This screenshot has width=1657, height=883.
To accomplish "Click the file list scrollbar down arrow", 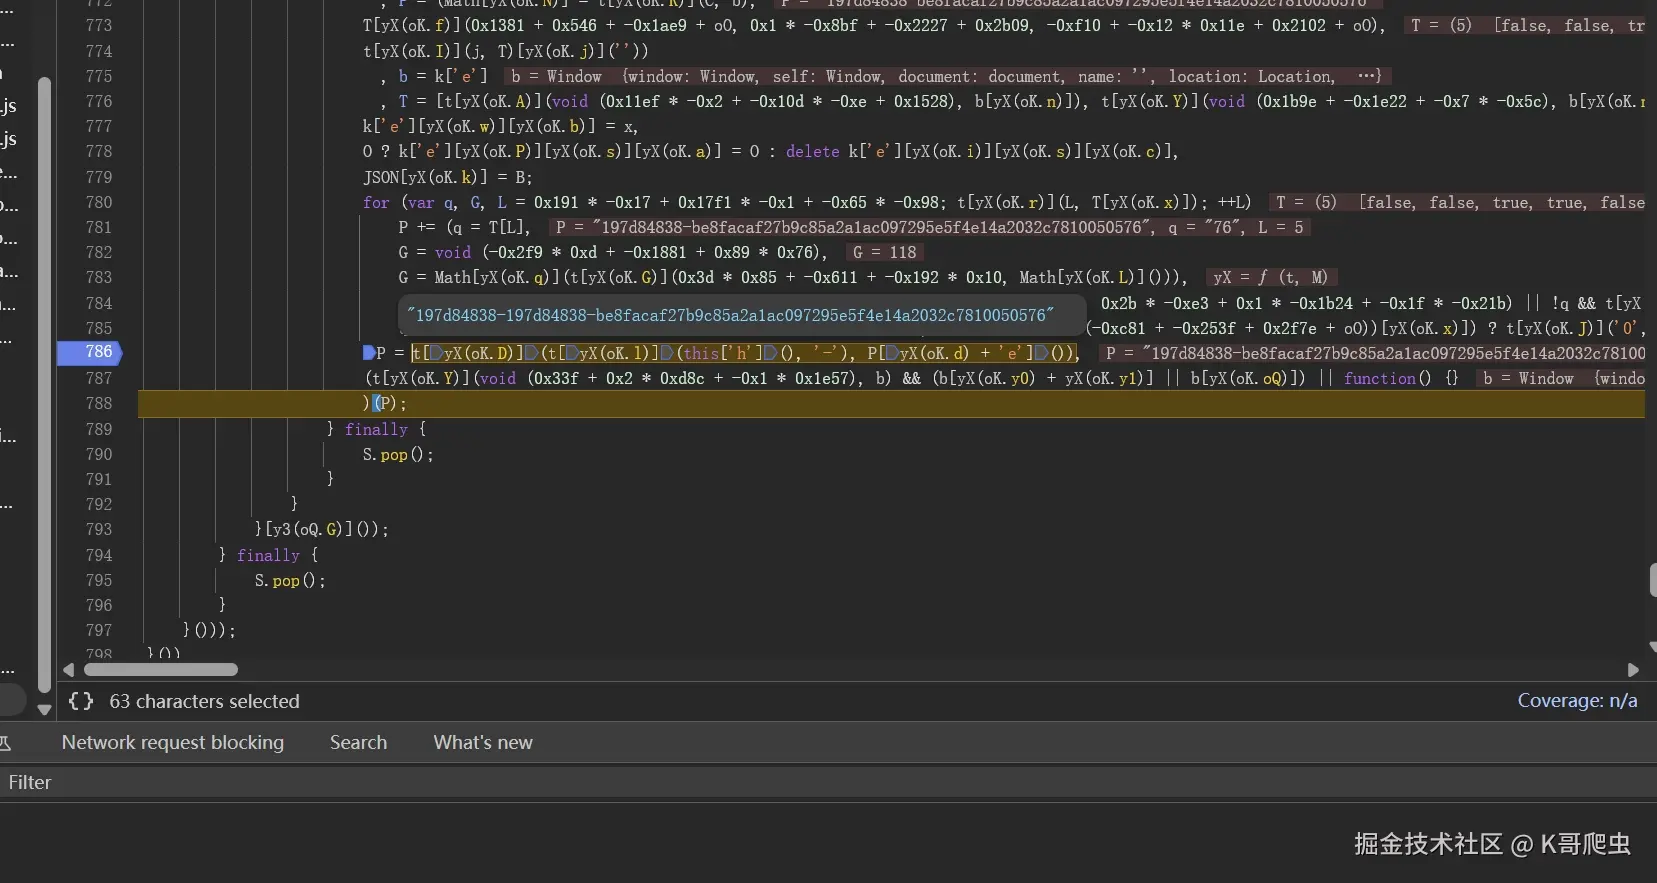I will click(x=44, y=709).
